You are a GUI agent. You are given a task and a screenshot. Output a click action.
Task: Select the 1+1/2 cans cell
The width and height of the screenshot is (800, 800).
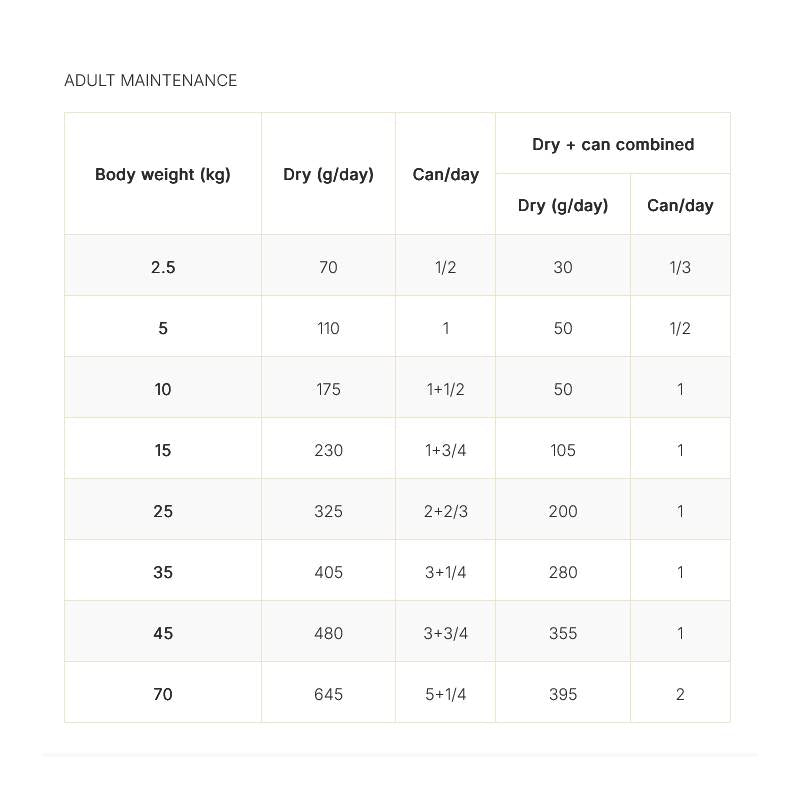pyautogui.click(x=445, y=389)
